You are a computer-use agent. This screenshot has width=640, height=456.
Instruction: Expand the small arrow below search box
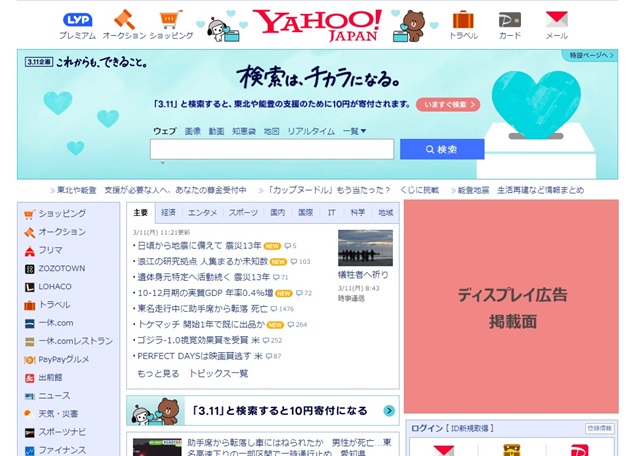point(162,163)
